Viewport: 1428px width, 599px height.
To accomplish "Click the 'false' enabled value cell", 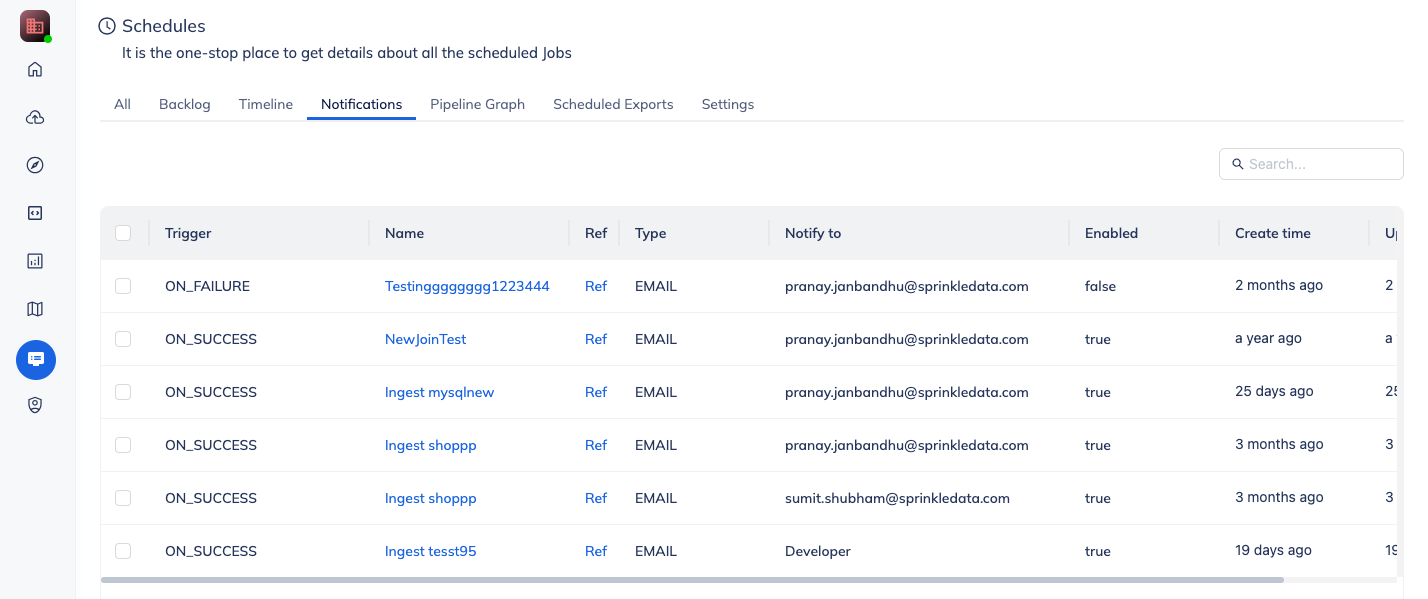I will coord(1100,286).
